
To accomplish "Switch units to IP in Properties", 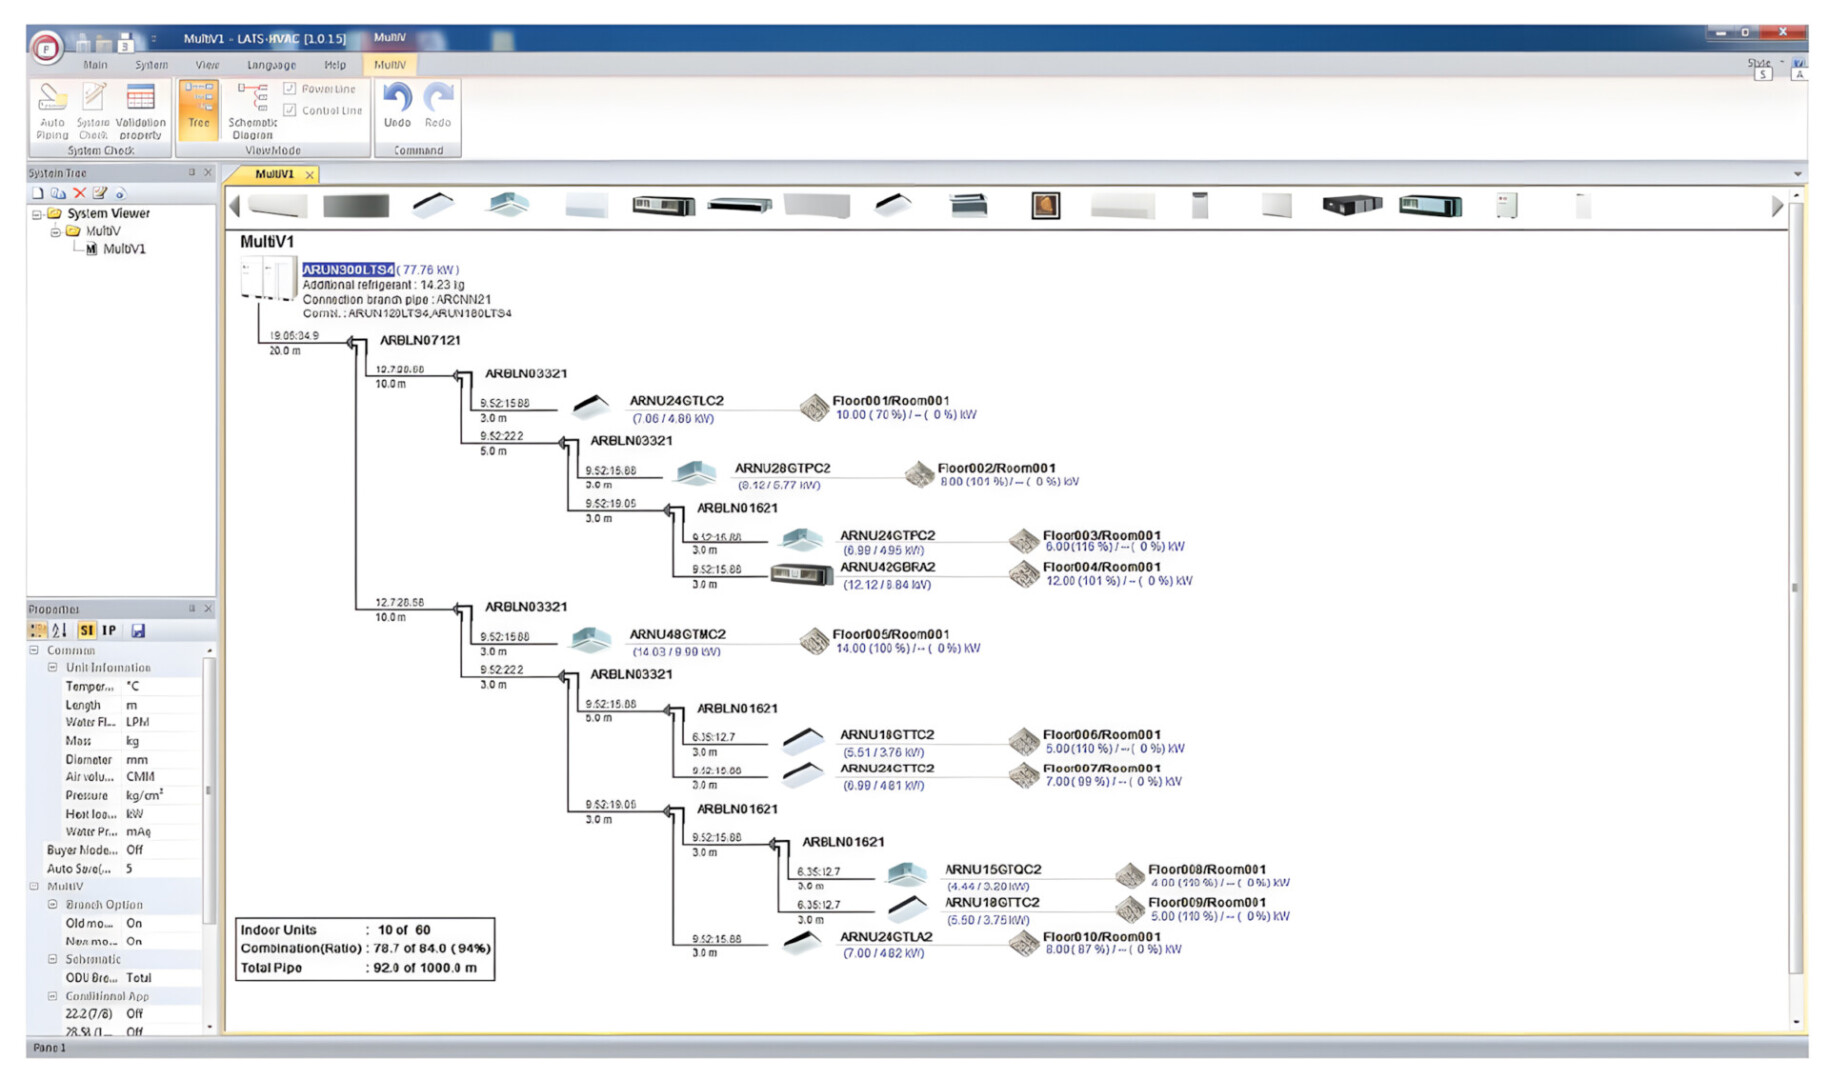I will click(x=109, y=631).
